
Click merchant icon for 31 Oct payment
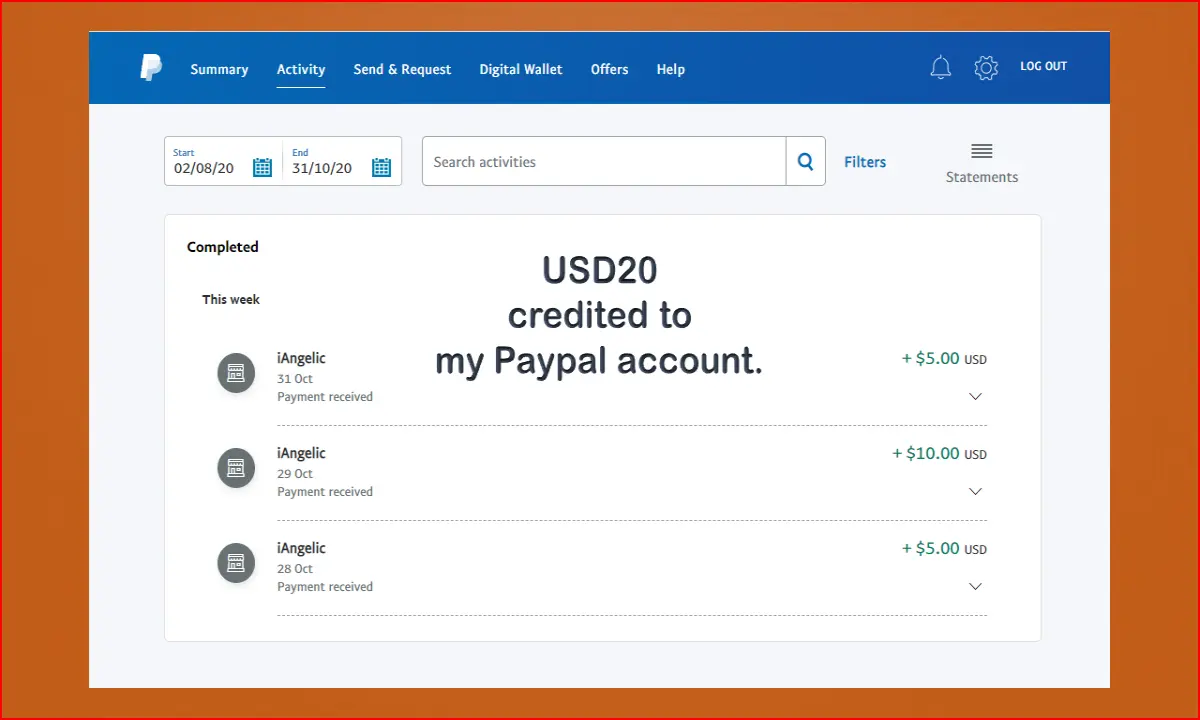coord(236,373)
